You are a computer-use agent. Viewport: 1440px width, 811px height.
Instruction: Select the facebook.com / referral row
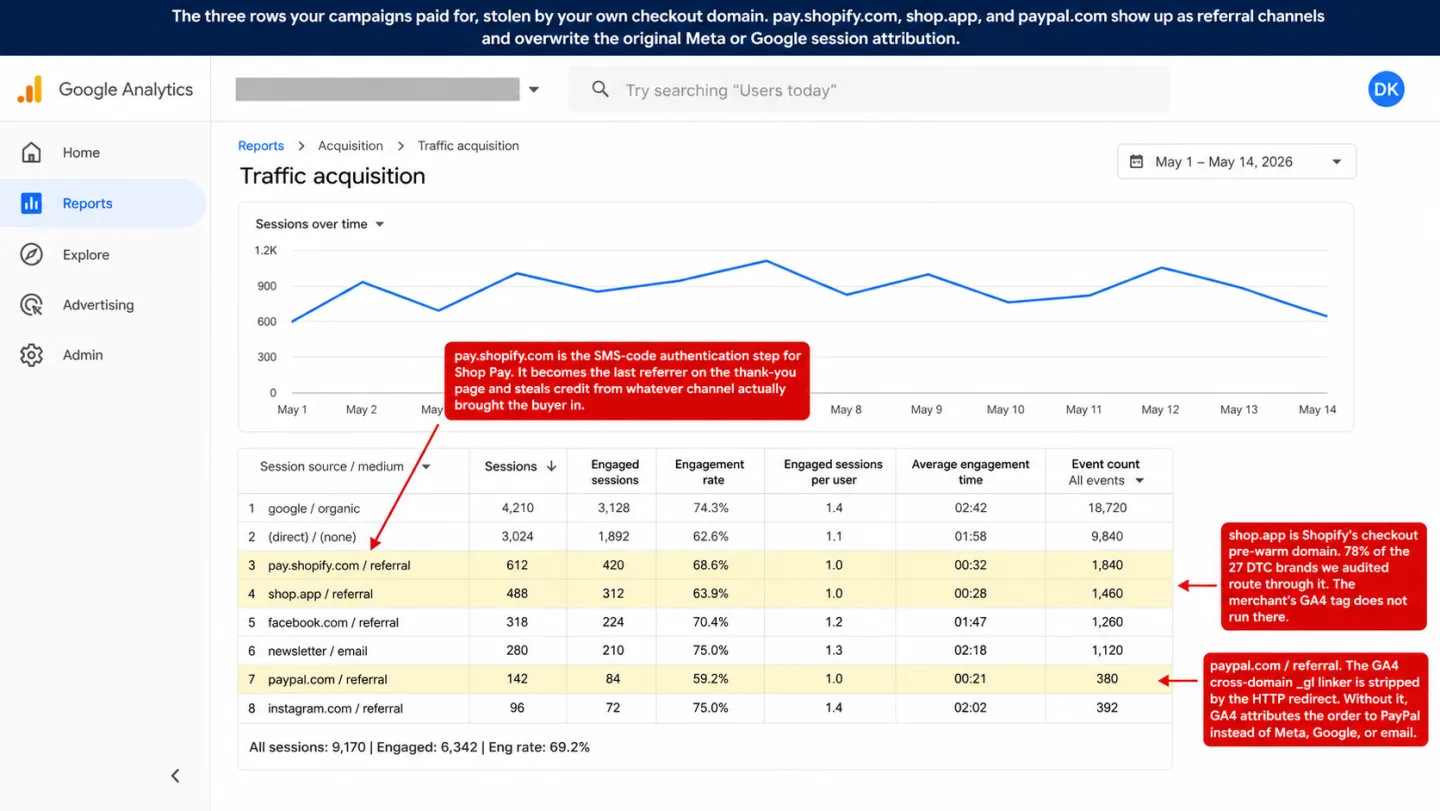[x=705, y=622]
